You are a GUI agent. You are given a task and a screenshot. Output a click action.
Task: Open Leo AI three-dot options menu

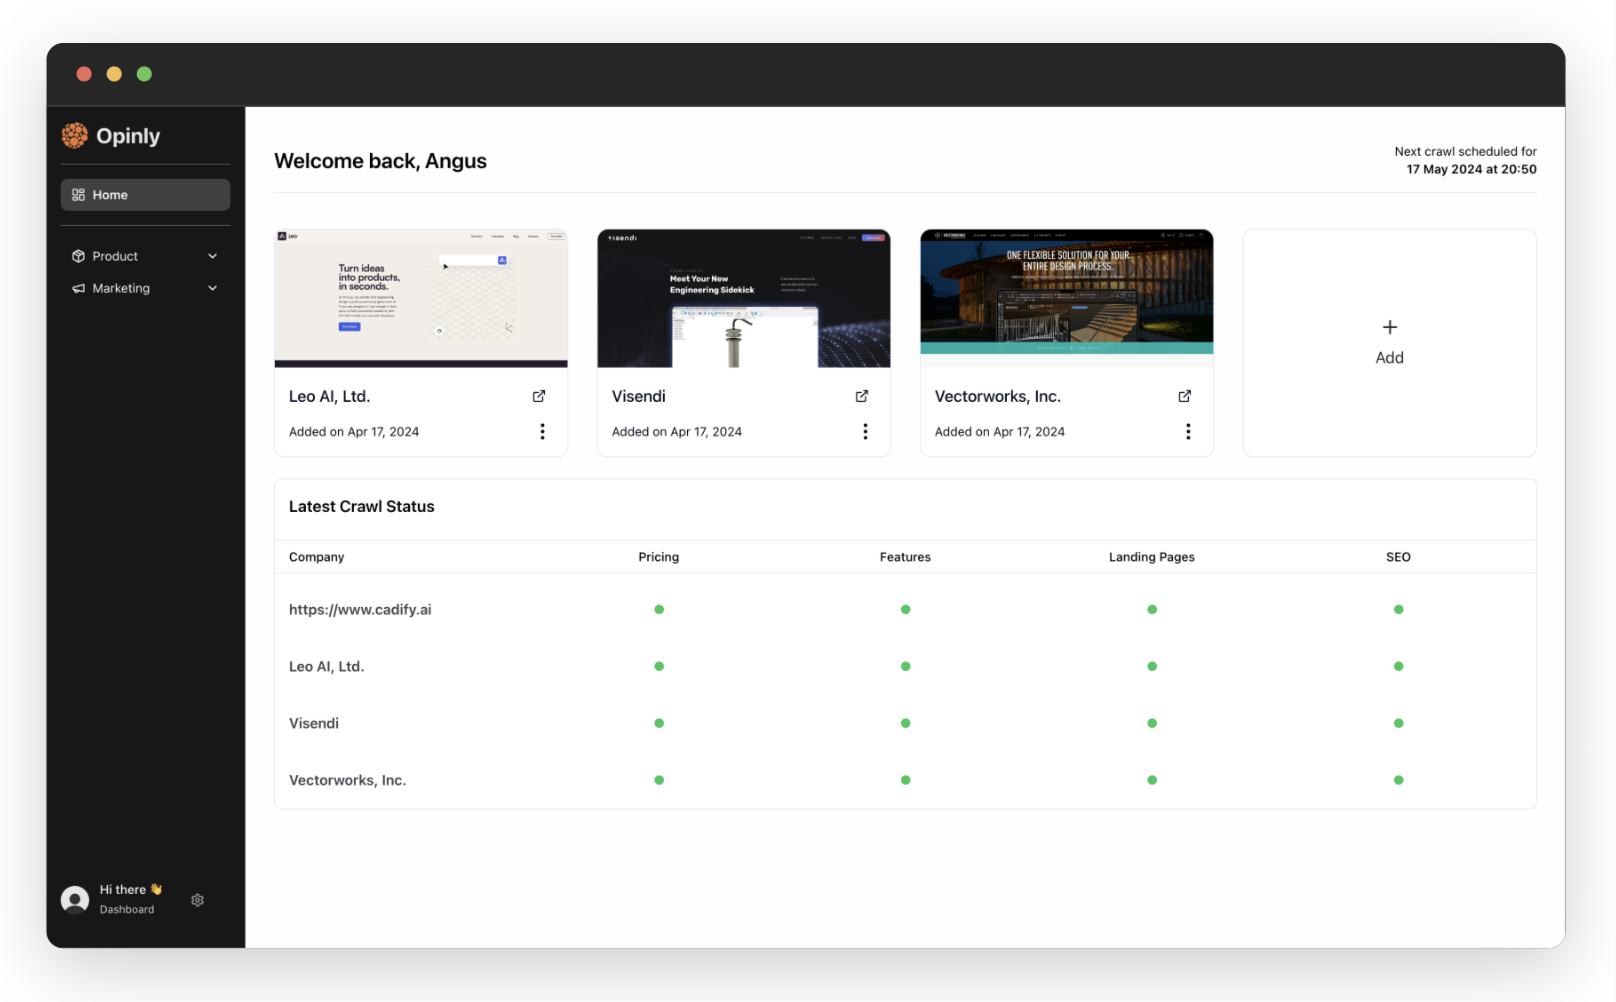pyautogui.click(x=542, y=431)
